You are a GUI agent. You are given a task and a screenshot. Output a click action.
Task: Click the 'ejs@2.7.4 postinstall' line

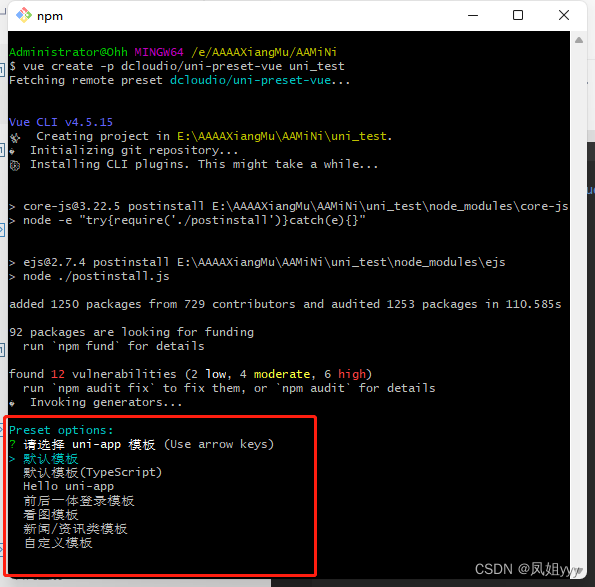(257, 262)
